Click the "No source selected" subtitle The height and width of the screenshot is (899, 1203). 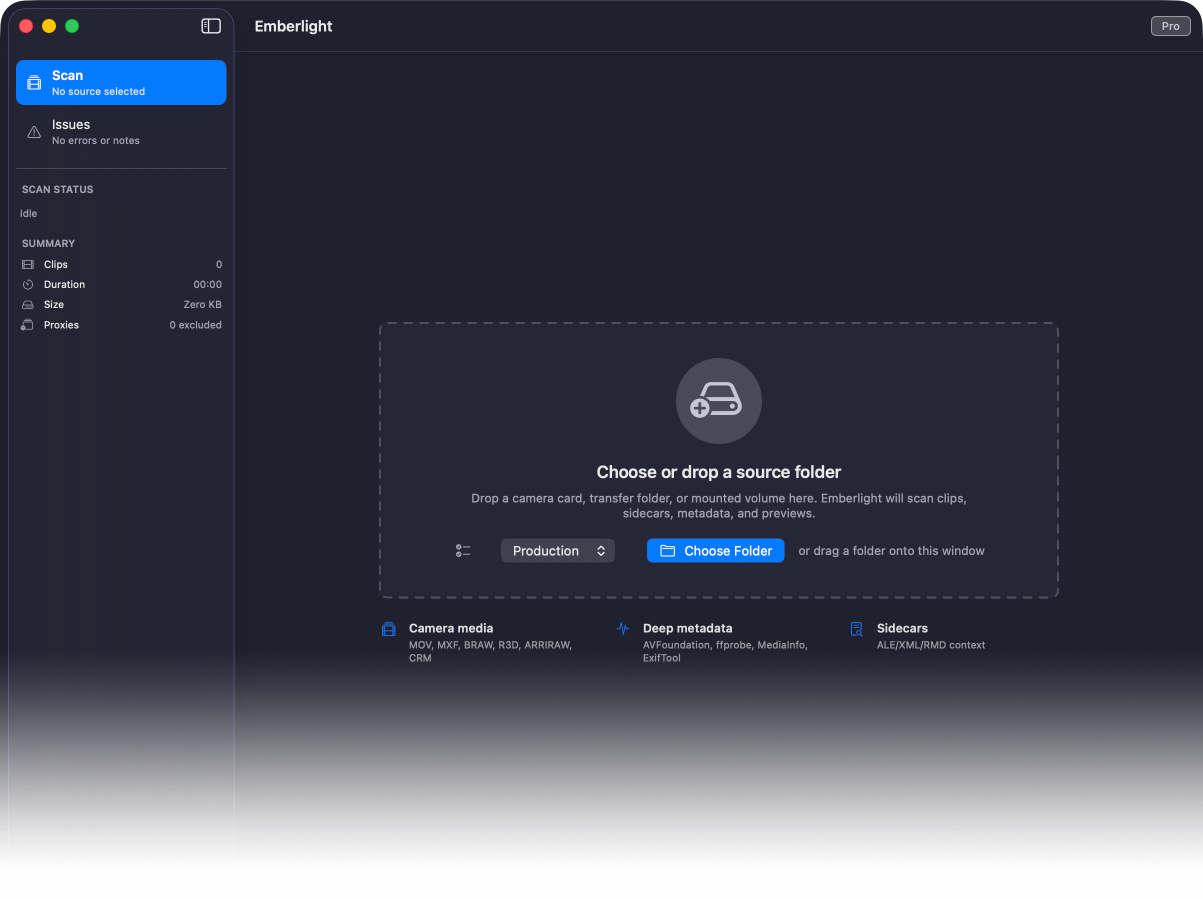point(99,92)
